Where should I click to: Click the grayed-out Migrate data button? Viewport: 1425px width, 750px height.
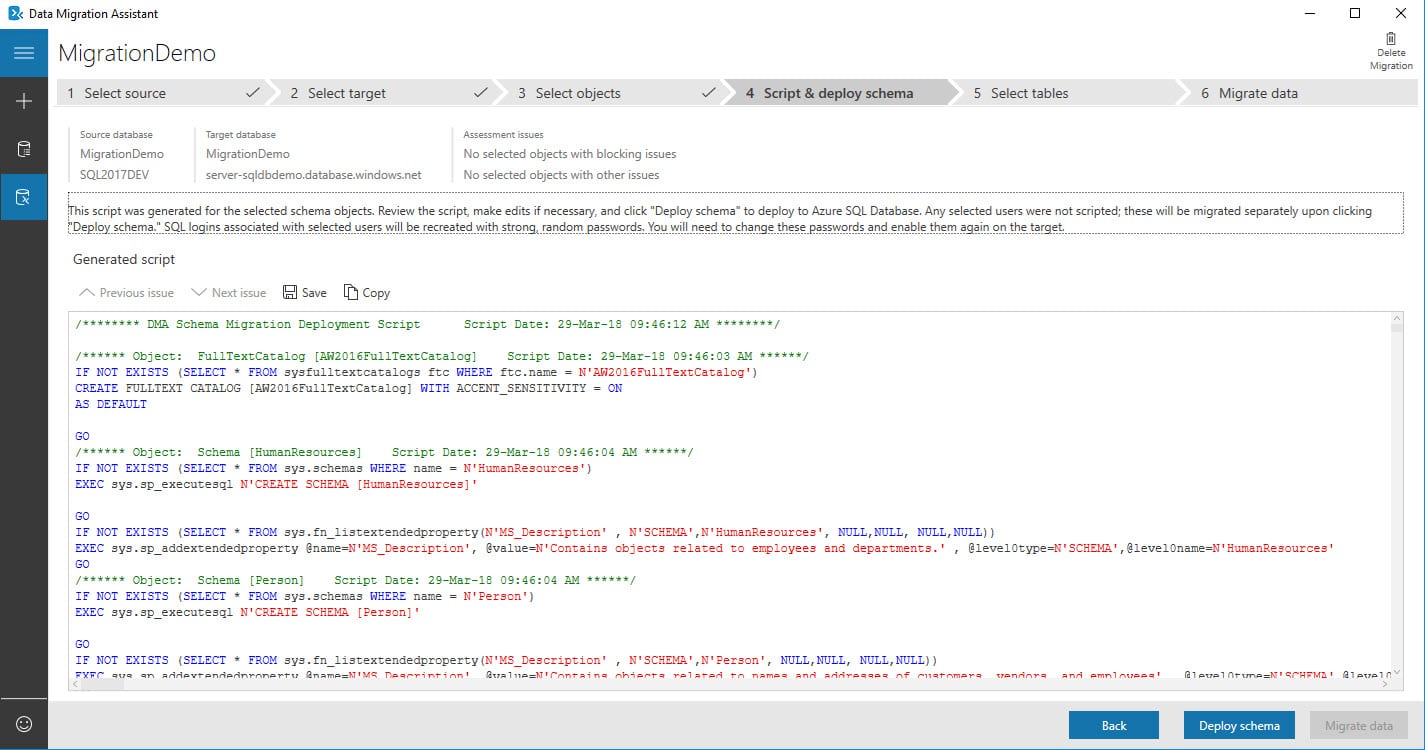click(1359, 725)
